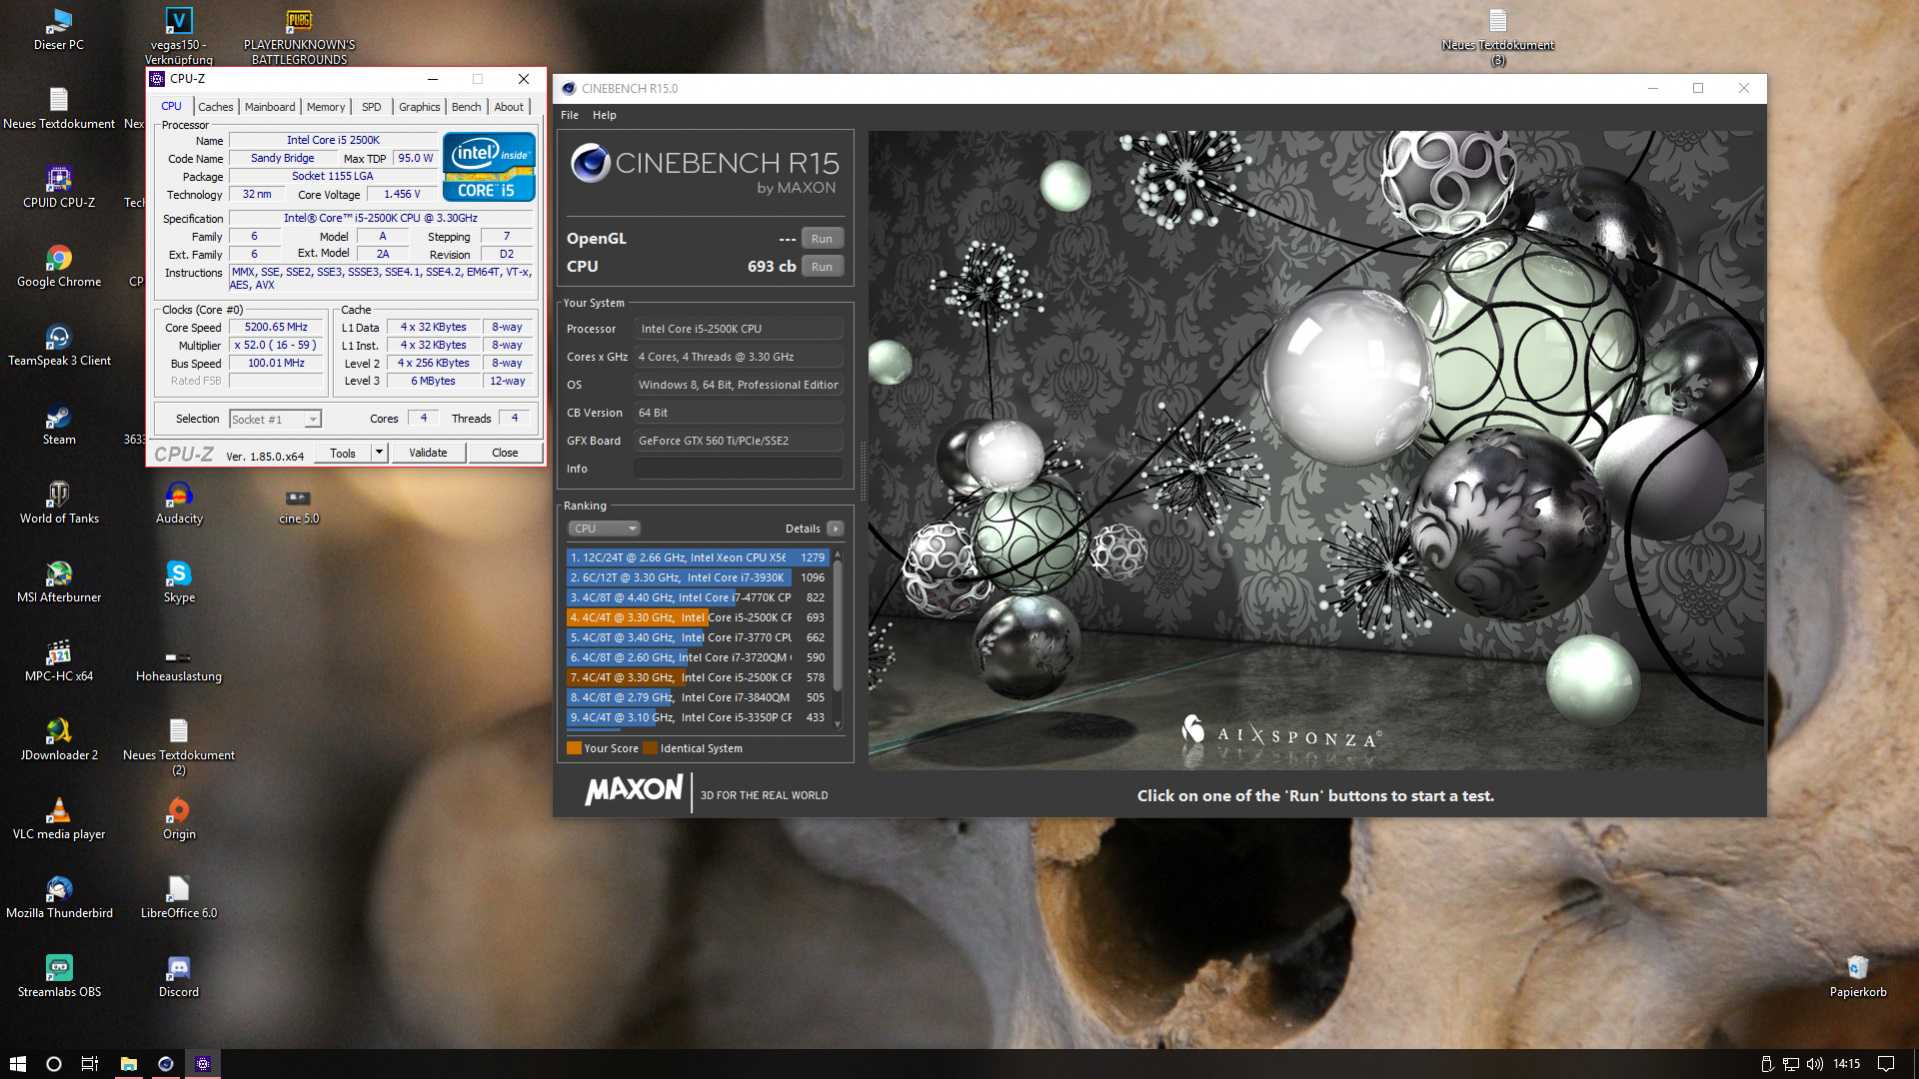The image size is (1919, 1079).
Task: Select ranking row i7-3930K scoring 1096
Action: pyautogui.click(x=697, y=578)
